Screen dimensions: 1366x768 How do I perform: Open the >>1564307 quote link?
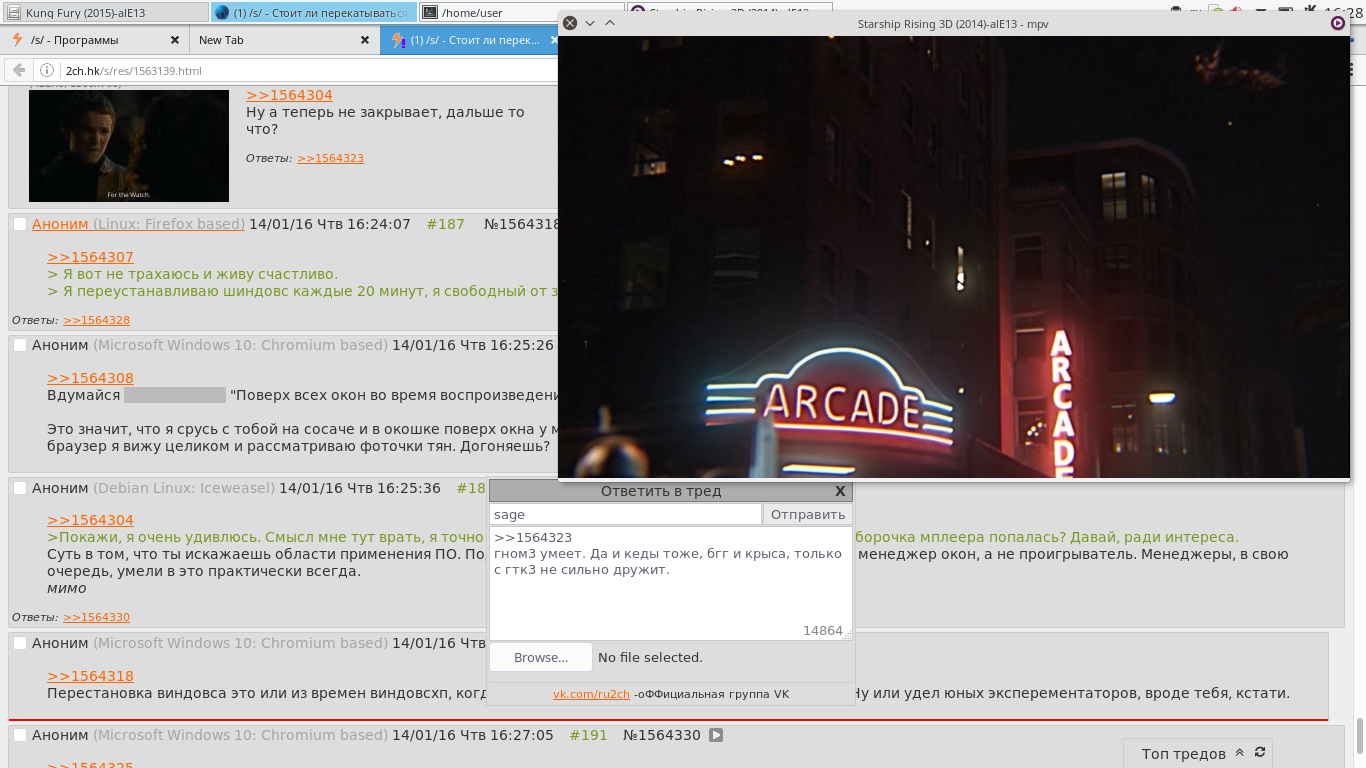click(x=90, y=257)
